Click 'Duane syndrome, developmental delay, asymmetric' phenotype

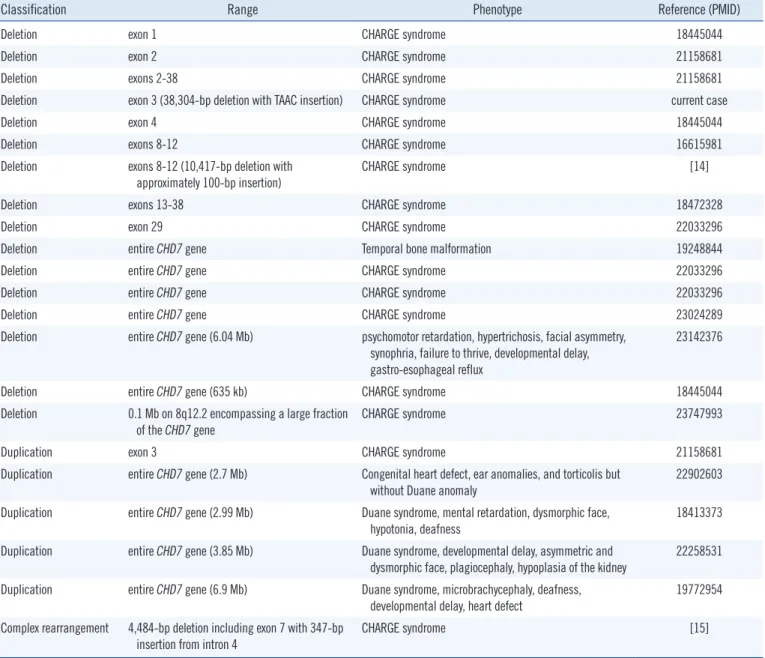coord(494,559)
